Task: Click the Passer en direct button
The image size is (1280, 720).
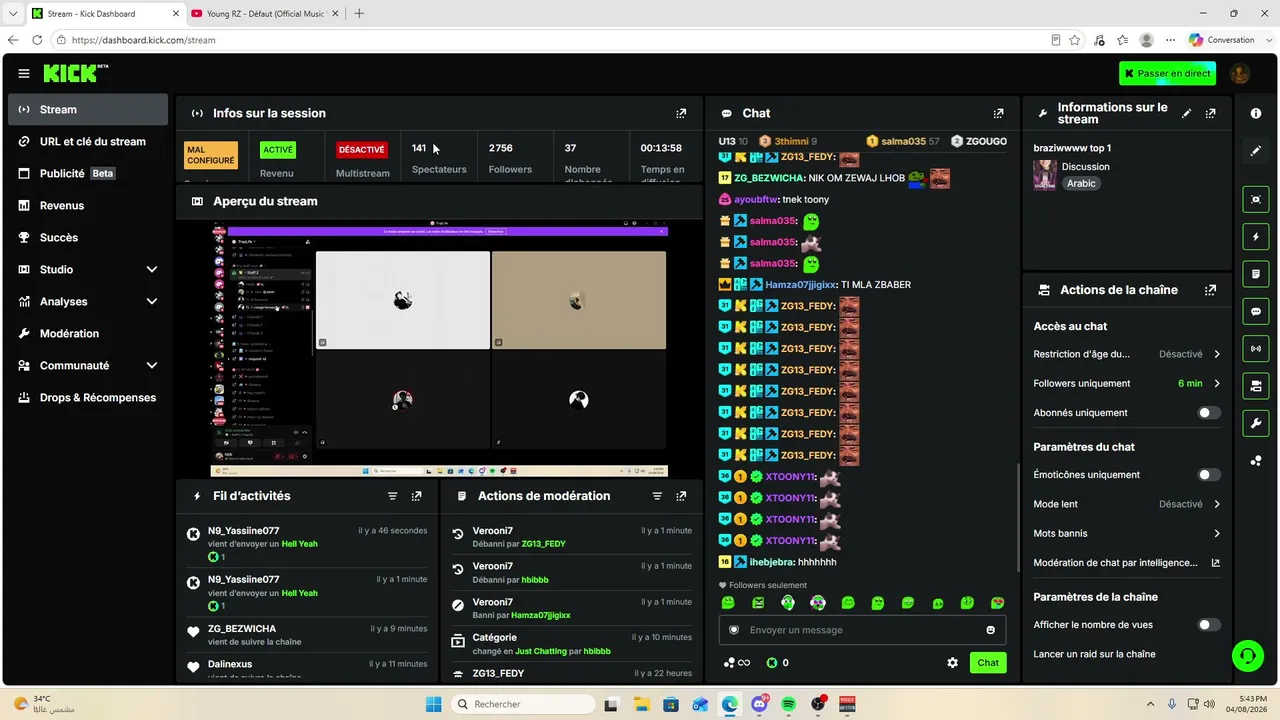Action: coord(1168,73)
